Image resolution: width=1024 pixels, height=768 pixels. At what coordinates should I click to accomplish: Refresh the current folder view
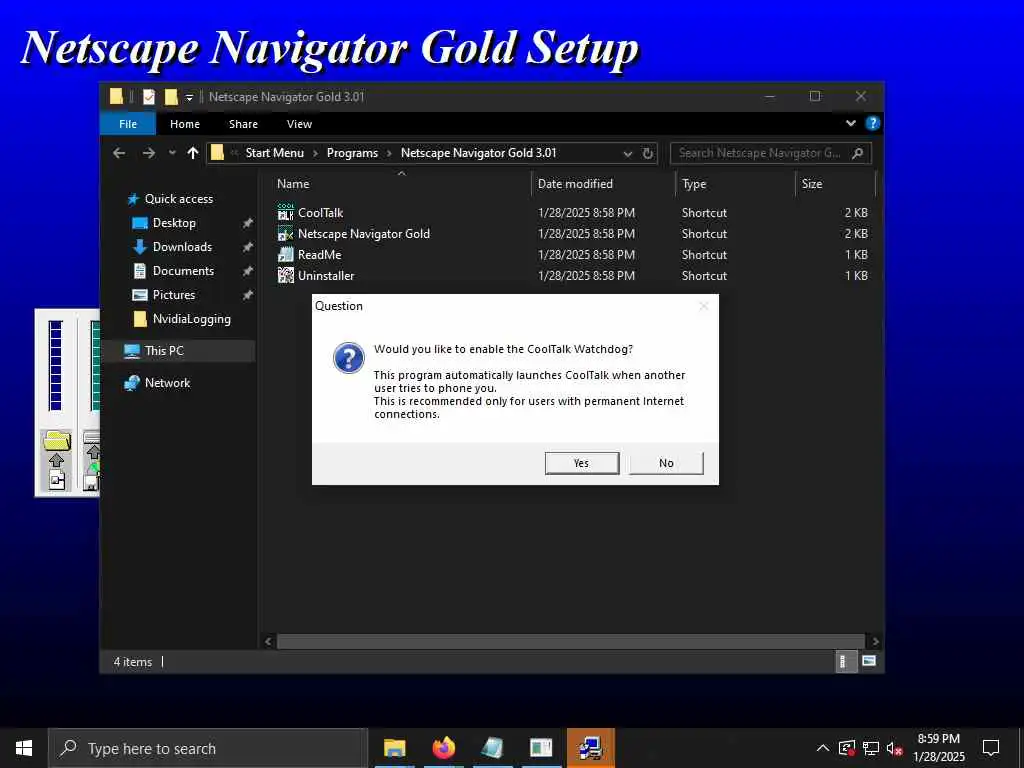647,153
